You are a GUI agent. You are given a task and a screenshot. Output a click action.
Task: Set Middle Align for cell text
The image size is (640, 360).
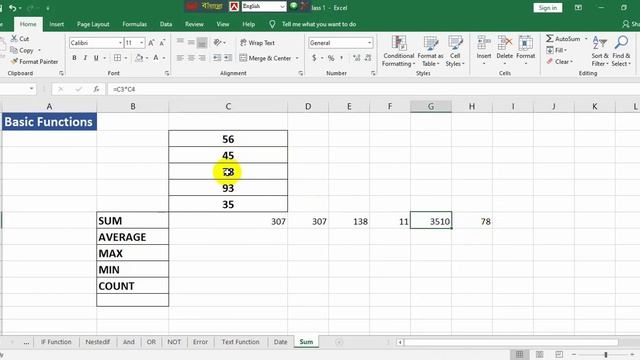[x=191, y=42]
